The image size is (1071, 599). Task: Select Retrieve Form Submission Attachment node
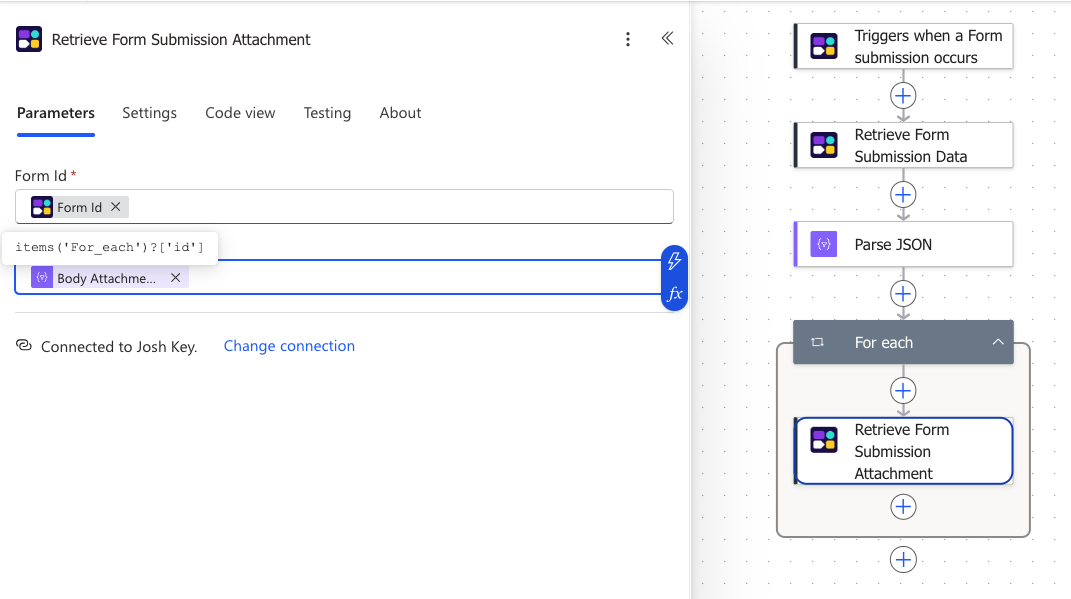point(903,451)
